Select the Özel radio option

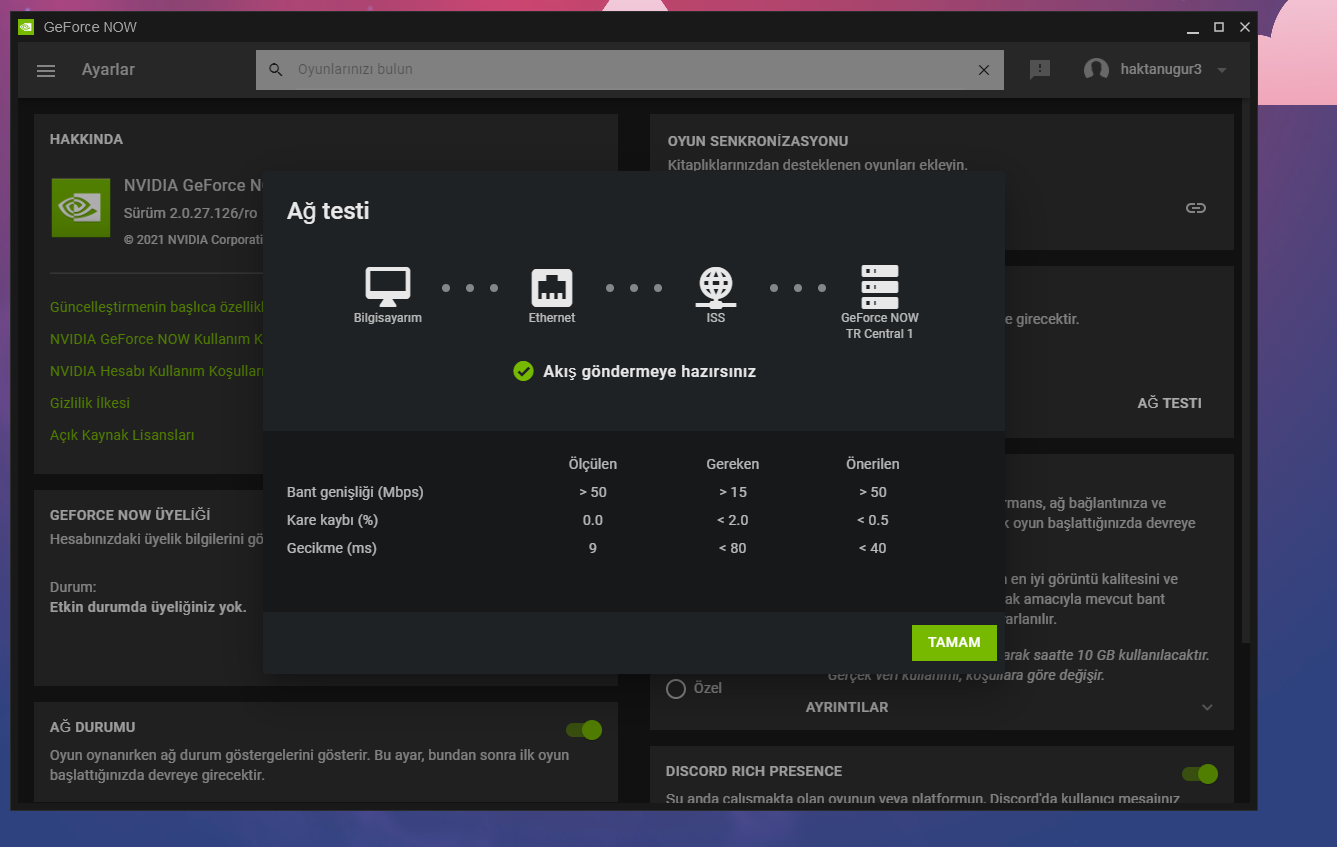point(676,689)
